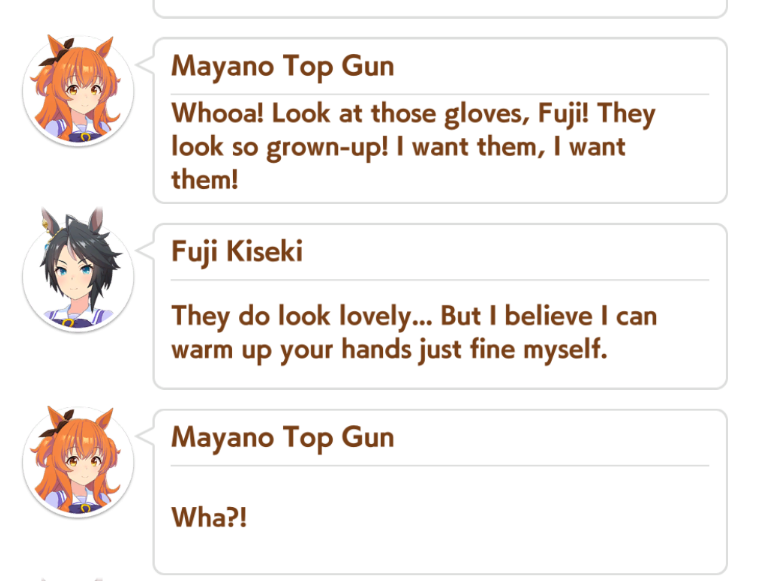Click "Mayano Top Gun" name above "Wha?!"

(283, 438)
